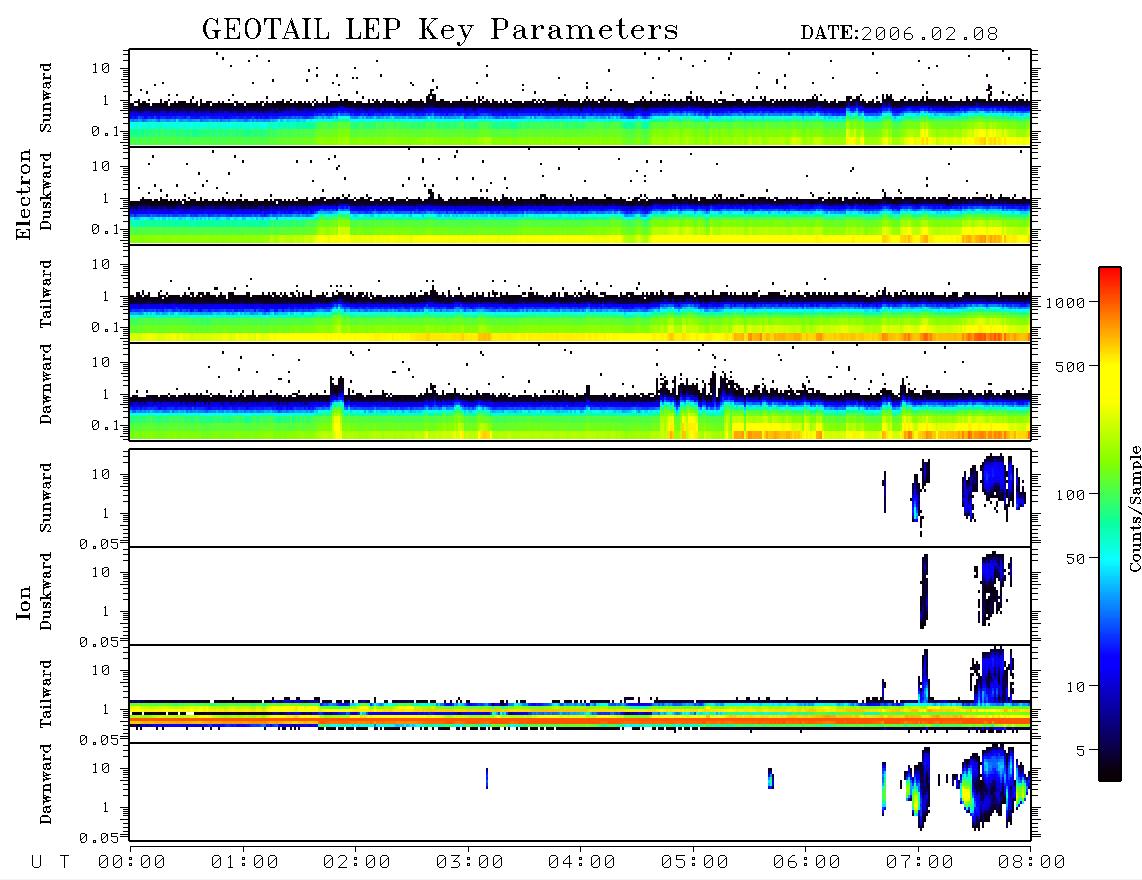The height and width of the screenshot is (880, 1142).
Task: Click the "1" tick of Electron Duskward panel
Action: click(x=106, y=198)
